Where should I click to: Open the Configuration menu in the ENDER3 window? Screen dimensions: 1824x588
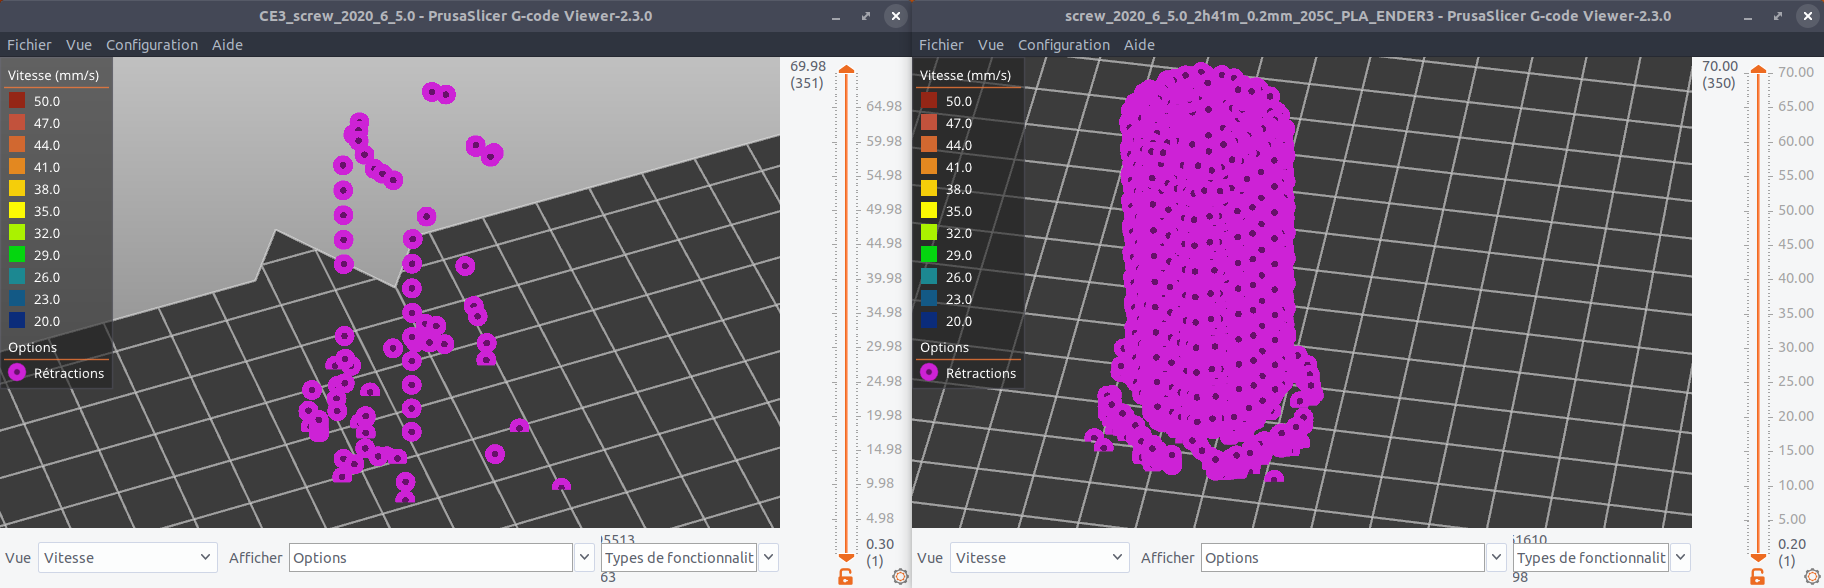(x=1064, y=45)
